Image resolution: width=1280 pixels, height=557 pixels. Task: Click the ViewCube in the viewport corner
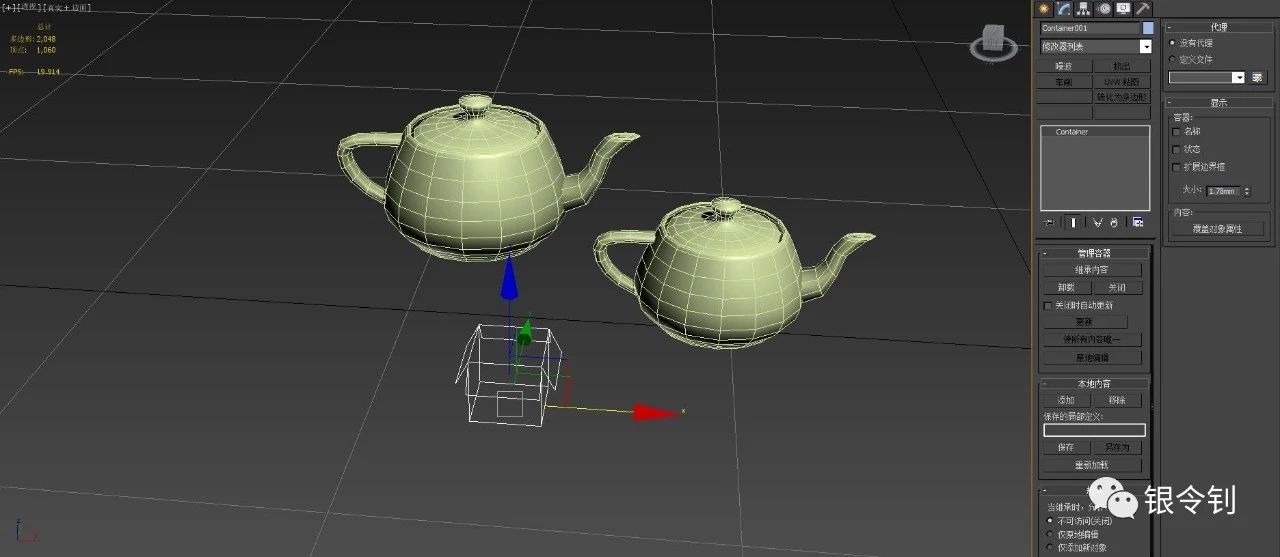coord(992,42)
